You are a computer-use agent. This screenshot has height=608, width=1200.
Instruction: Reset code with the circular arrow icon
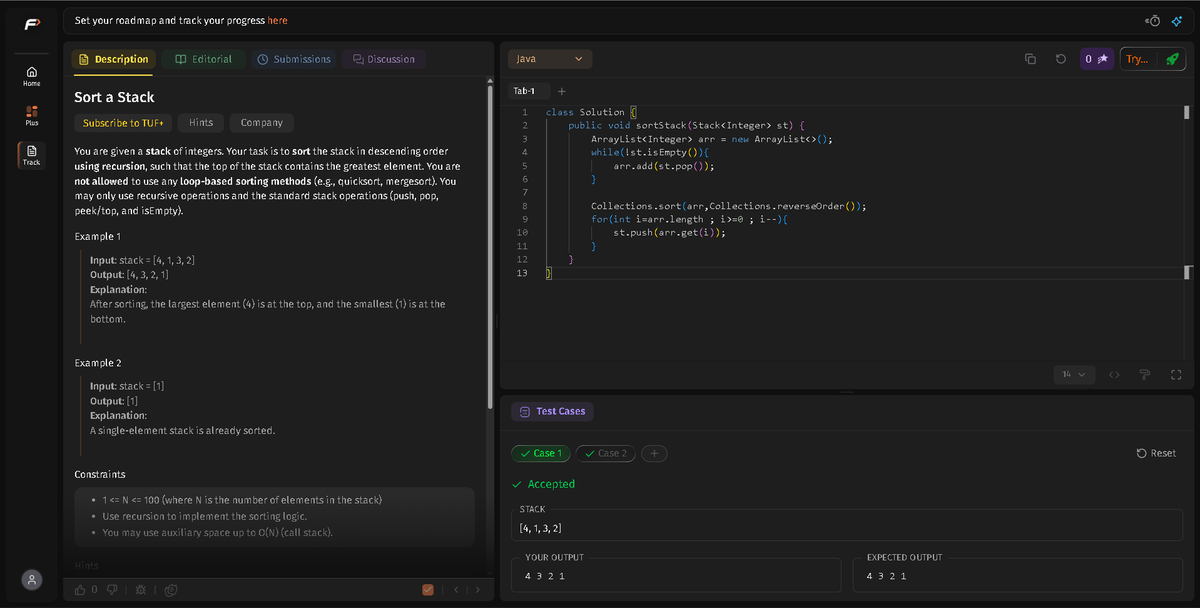coord(1060,59)
